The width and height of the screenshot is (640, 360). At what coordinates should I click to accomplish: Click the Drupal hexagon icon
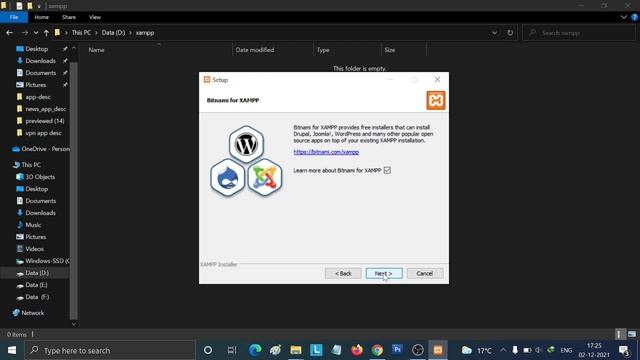[227, 178]
